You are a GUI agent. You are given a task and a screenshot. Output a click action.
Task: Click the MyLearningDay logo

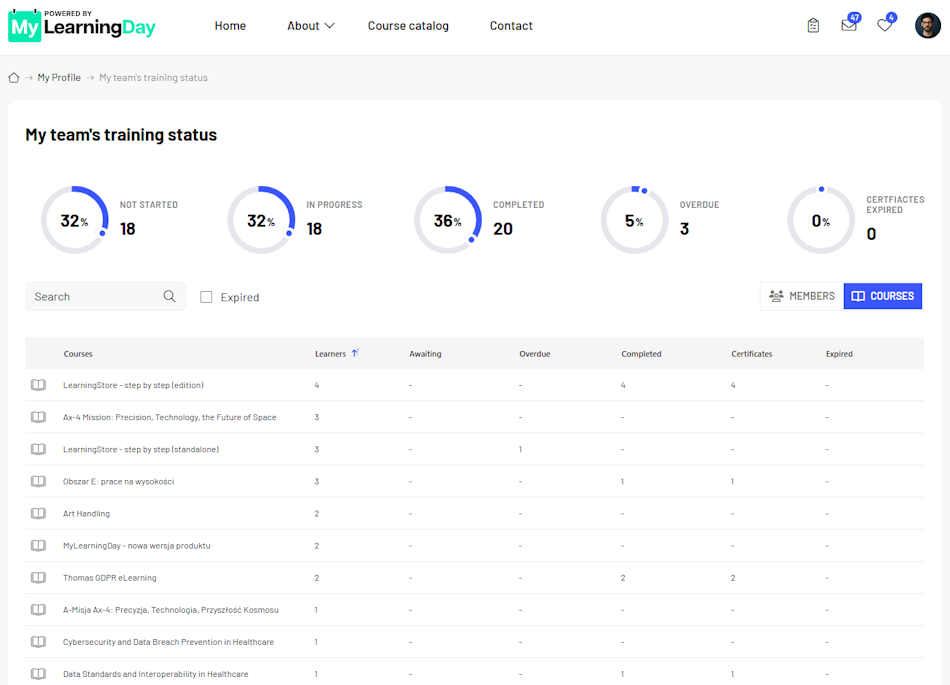pyautogui.click(x=82, y=26)
